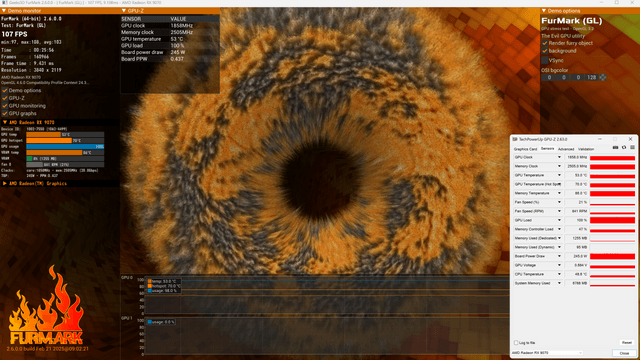Screen dimensions: 640x360
Task: Open the Advanced tab in GPU-Z
Action: point(566,149)
